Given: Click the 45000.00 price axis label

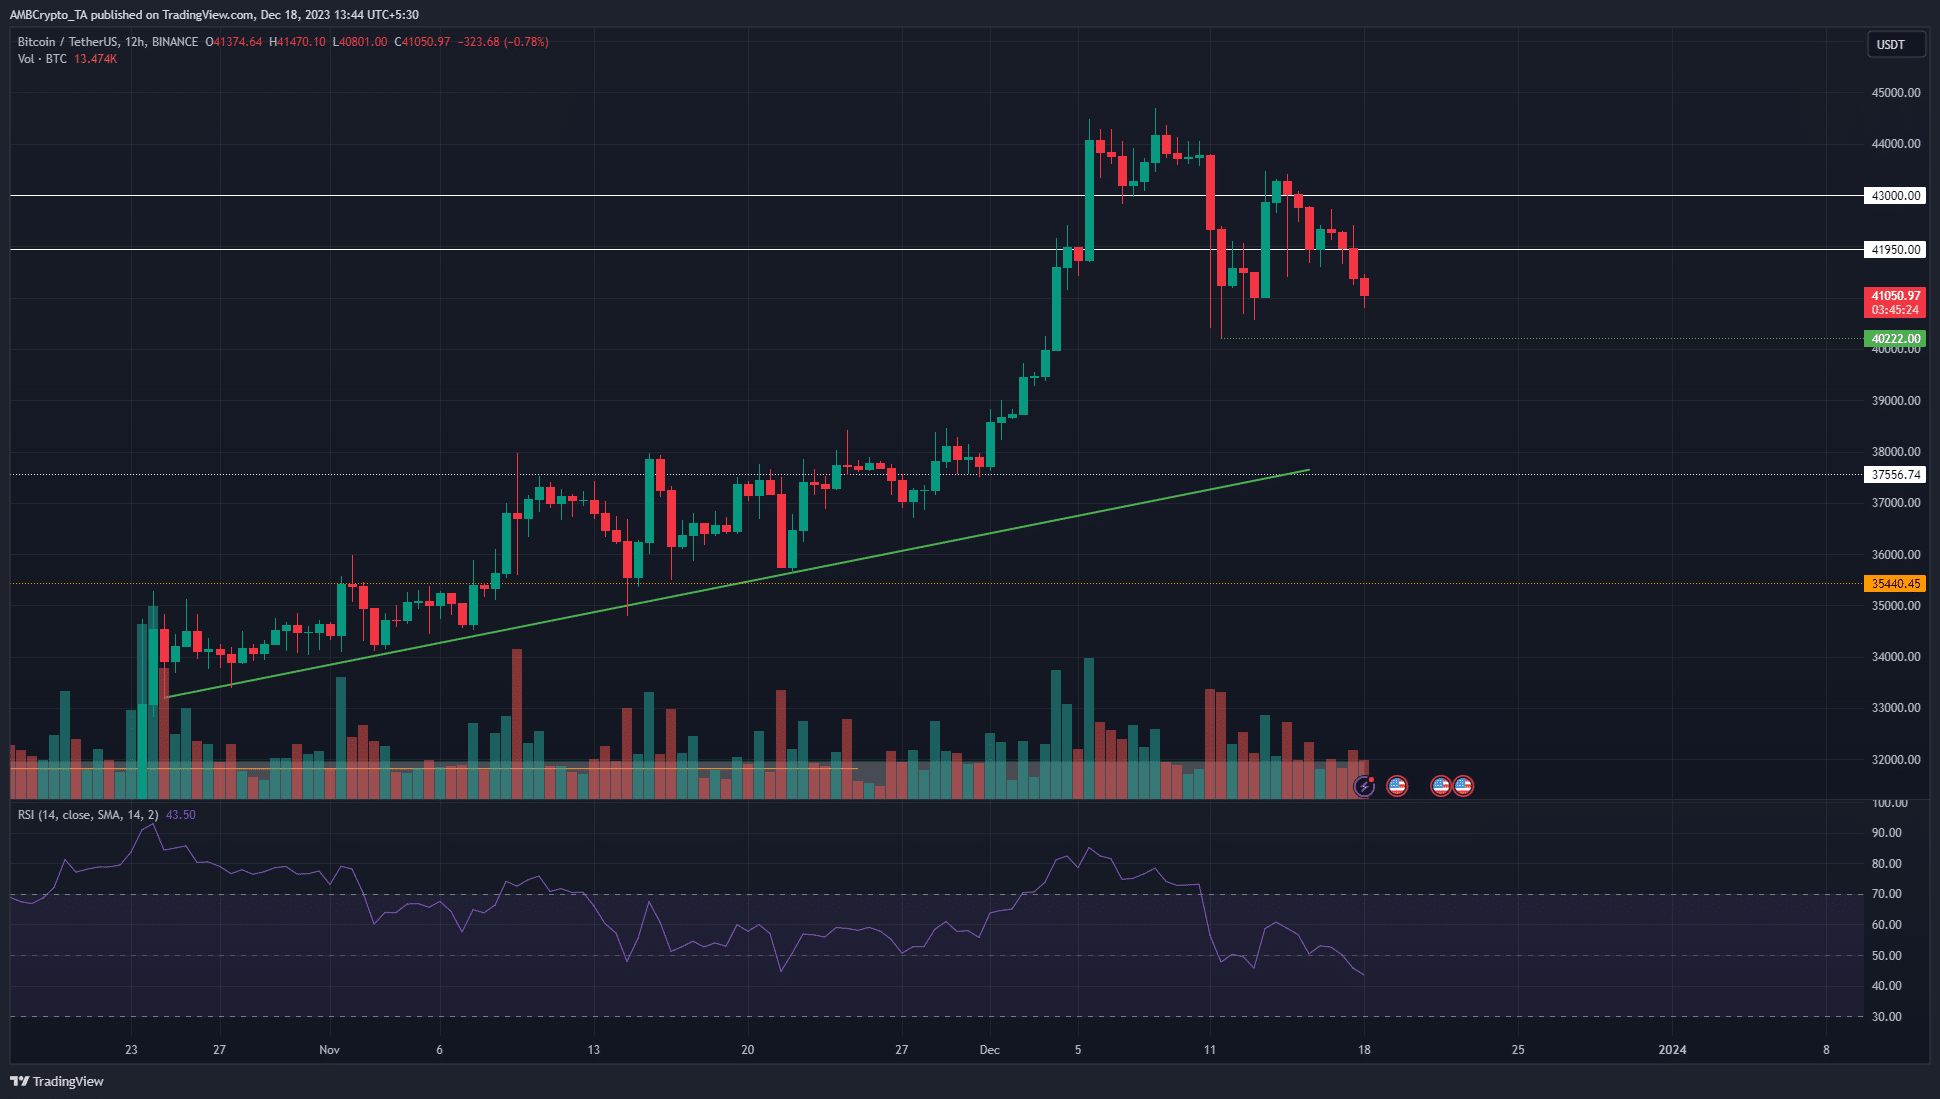Looking at the screenshot, I should point(1896,93).
